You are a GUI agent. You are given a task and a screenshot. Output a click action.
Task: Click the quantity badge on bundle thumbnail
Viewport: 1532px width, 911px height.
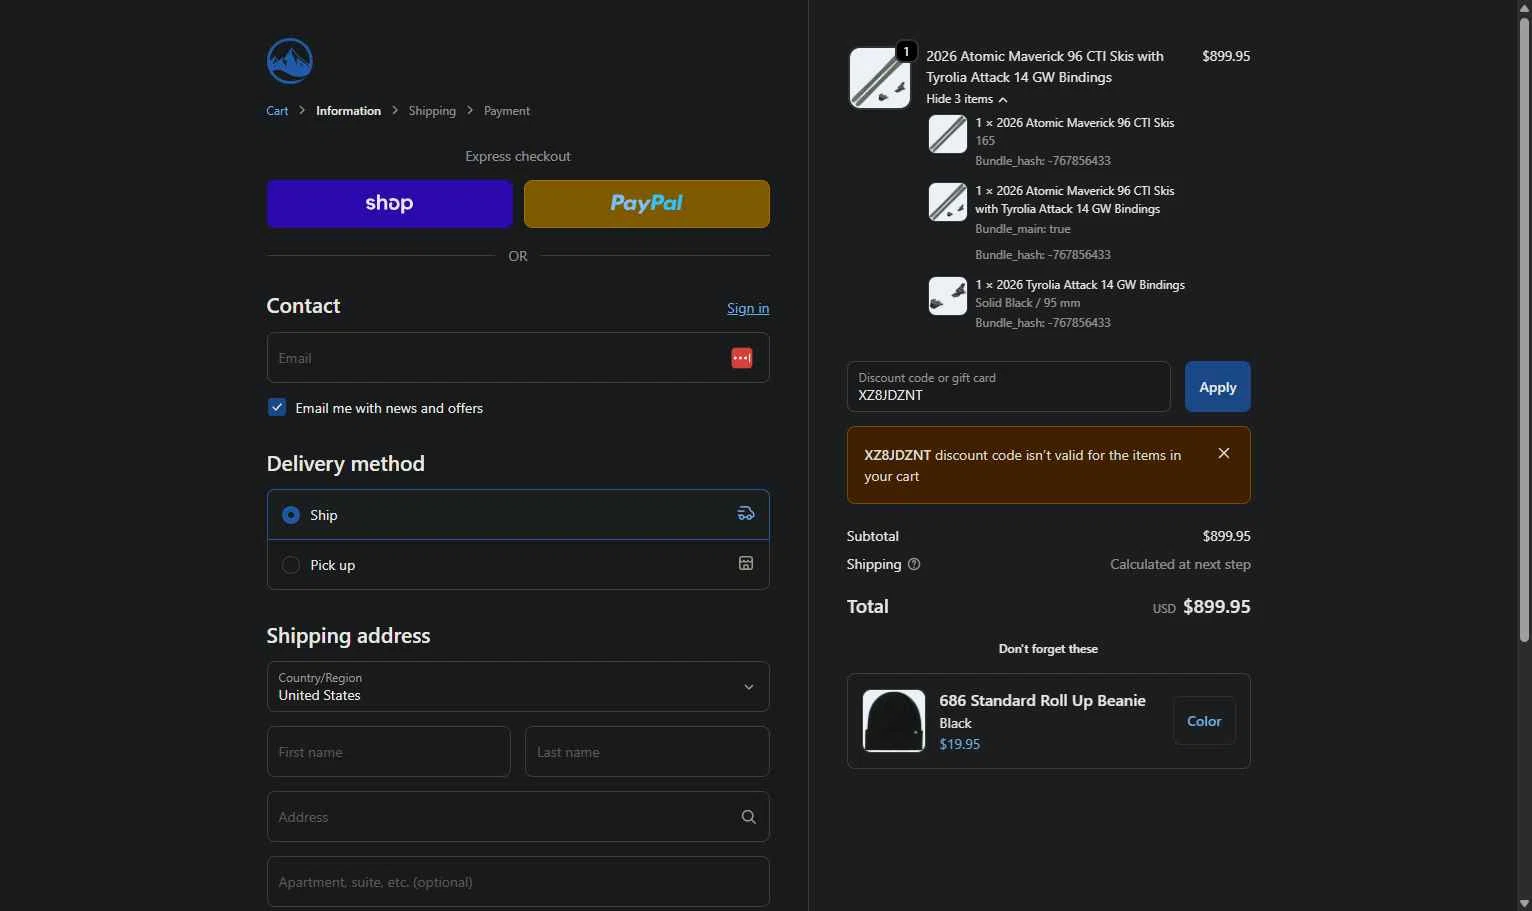(906, 51)
